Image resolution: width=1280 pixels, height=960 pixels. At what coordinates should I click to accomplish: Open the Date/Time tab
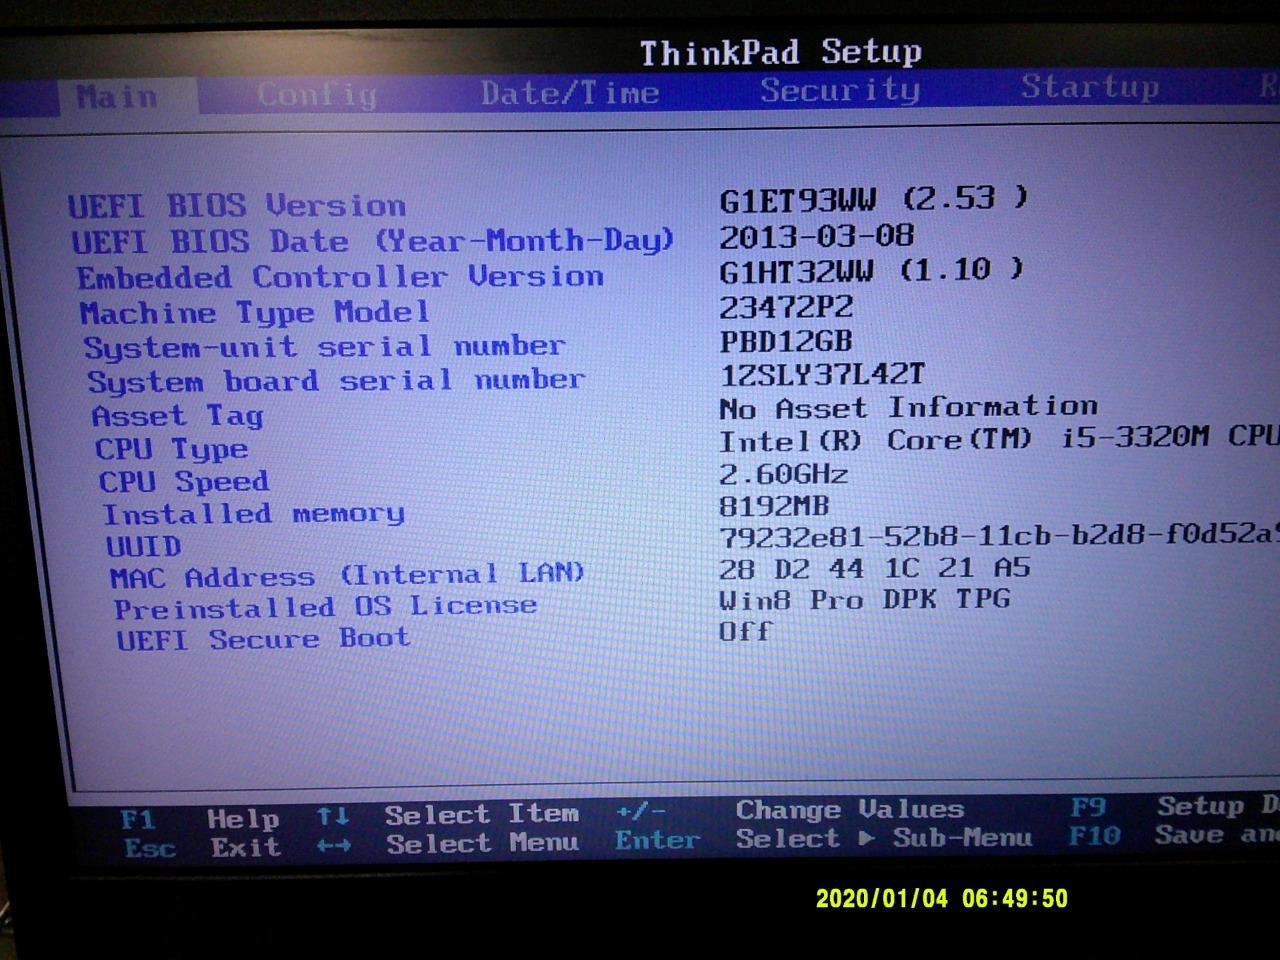click(570, 93)
